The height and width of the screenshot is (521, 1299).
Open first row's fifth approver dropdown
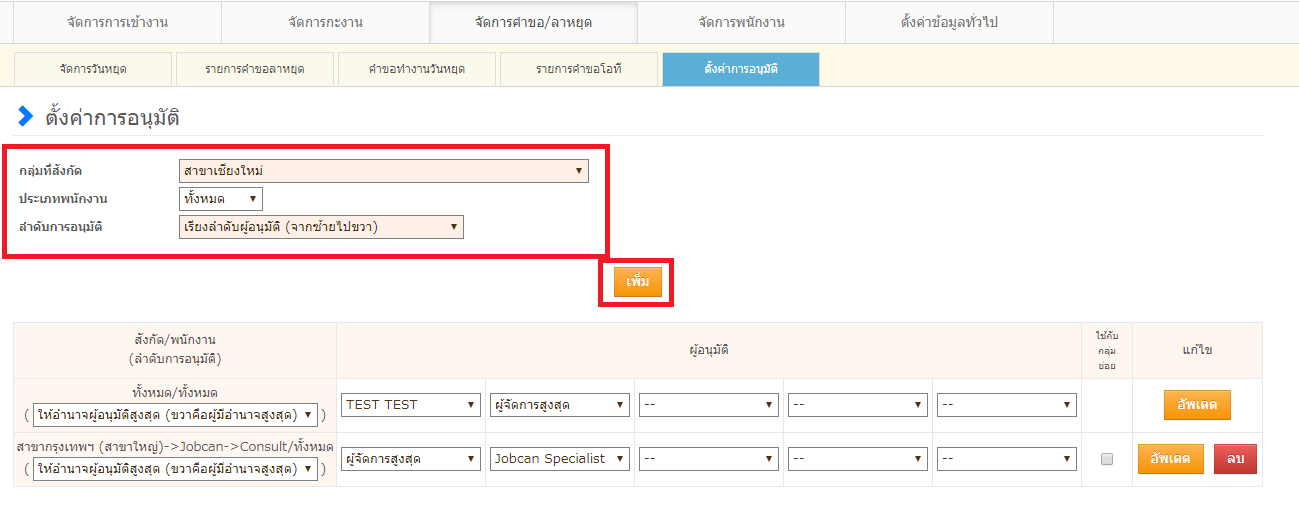click(1006, 405)
